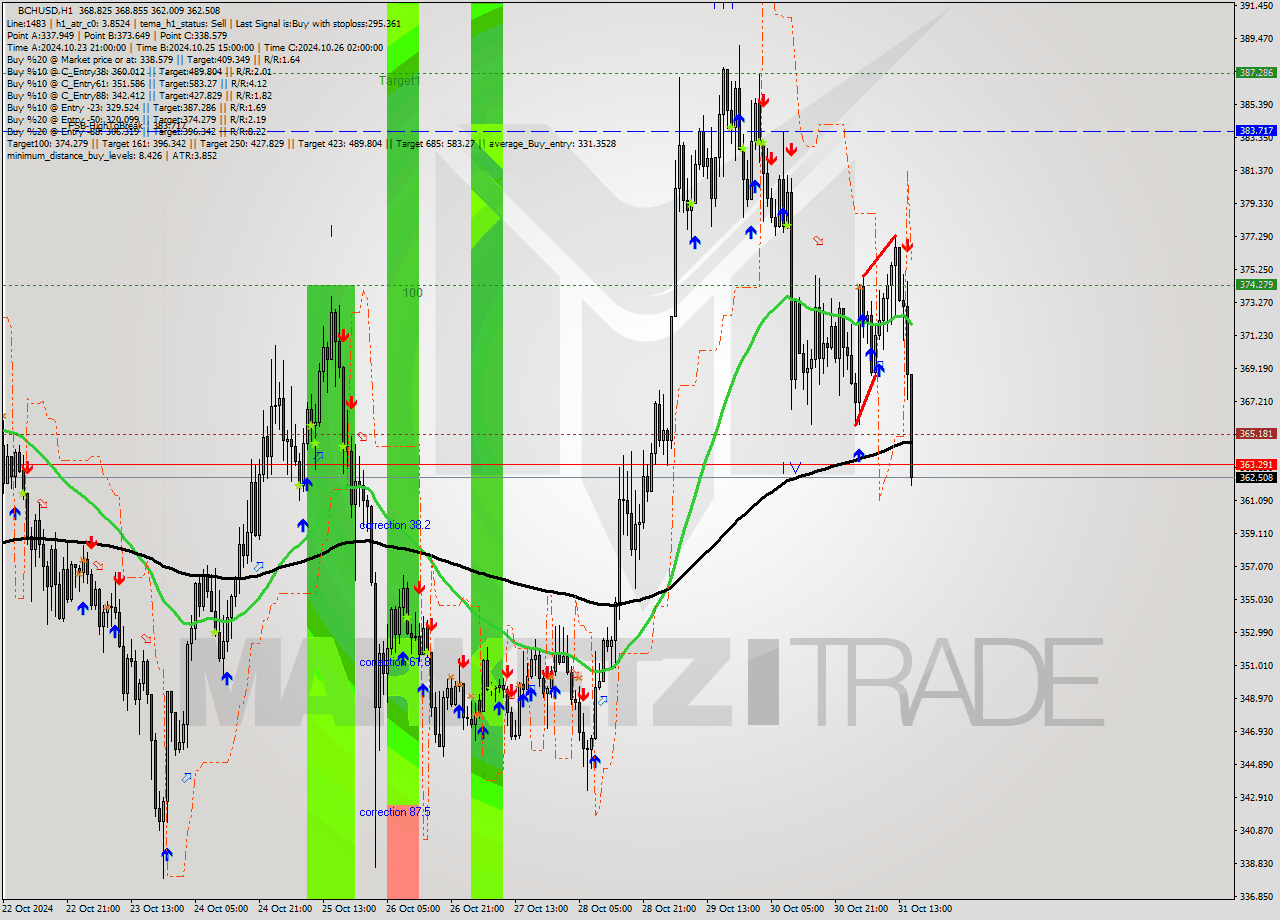Click the 355.030 price axis label
This screenshot has width=1280, height=920.
tap(1256, 600)
